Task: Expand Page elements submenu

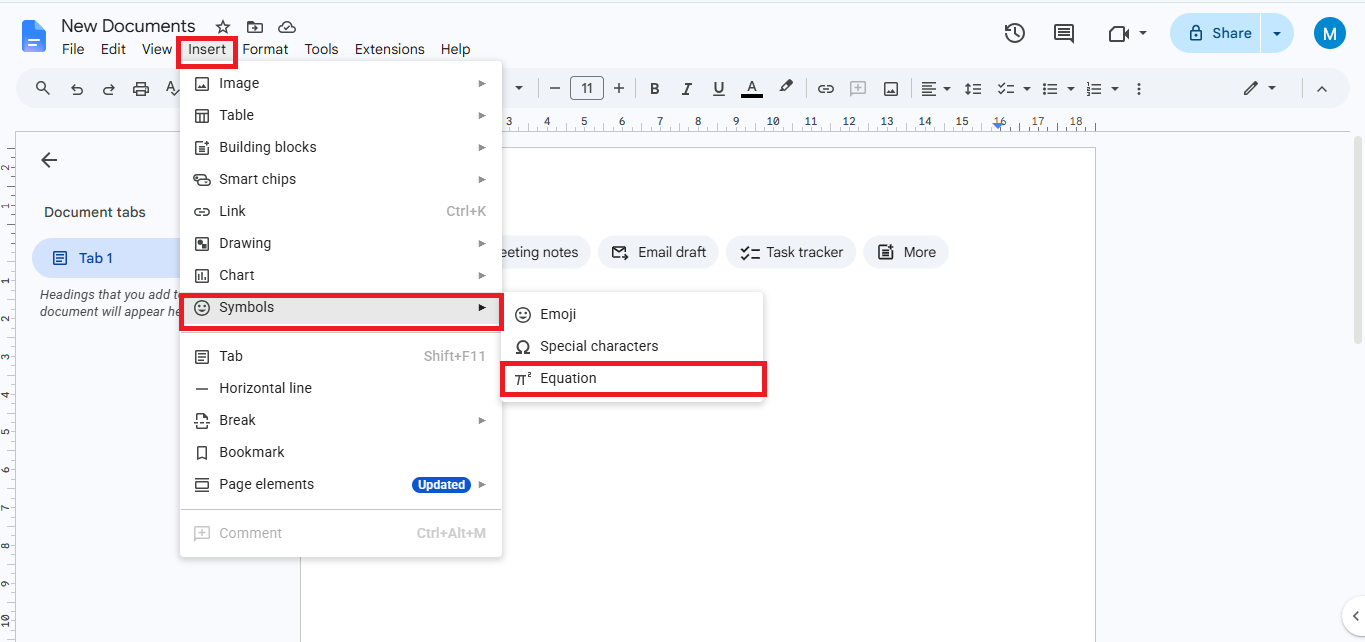Action: 341,484
